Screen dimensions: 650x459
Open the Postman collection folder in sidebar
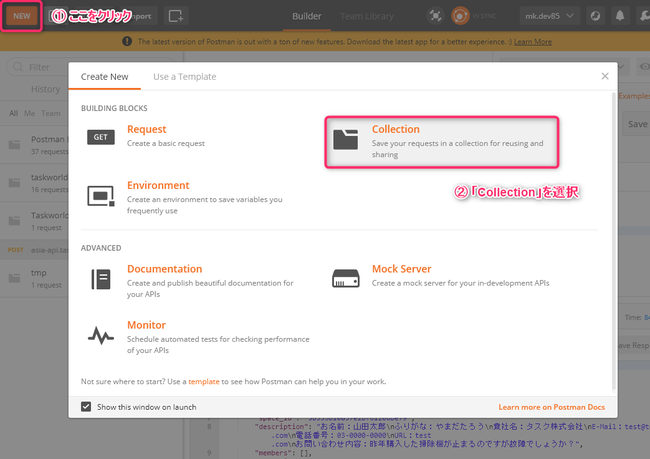click(34, 145)
